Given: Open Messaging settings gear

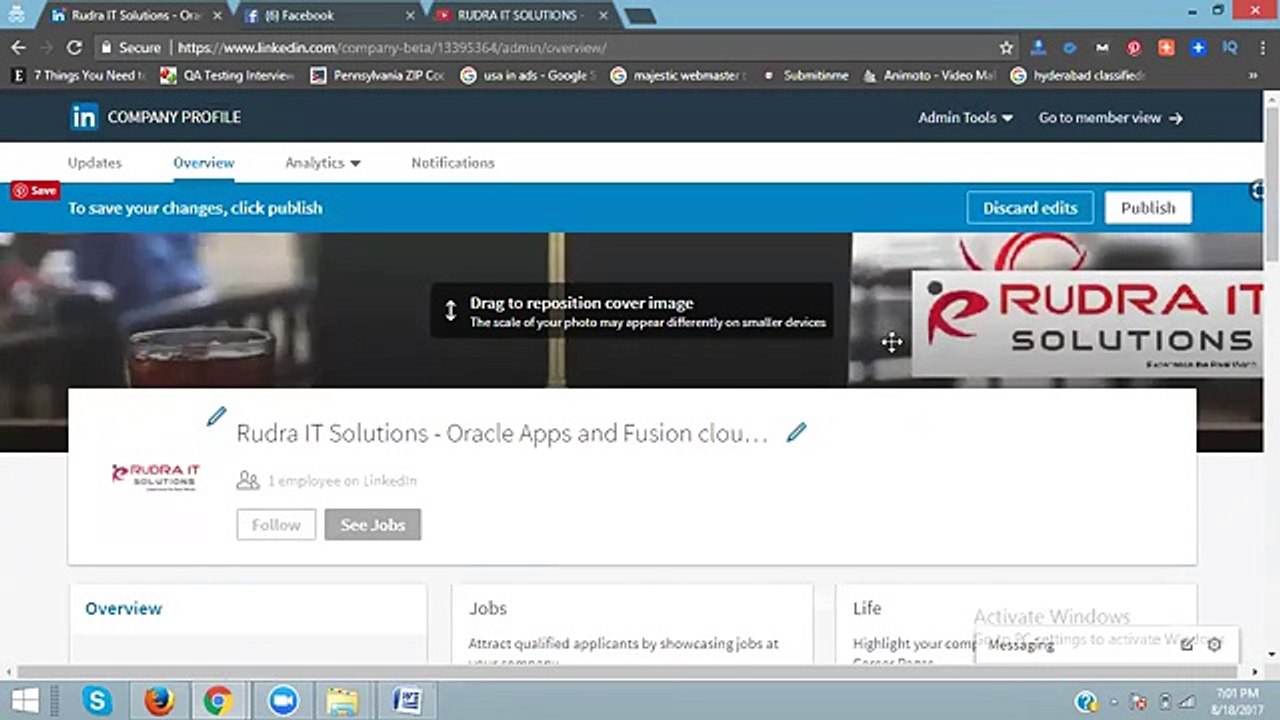Looking at the screenshot, I should point(1214,645).
